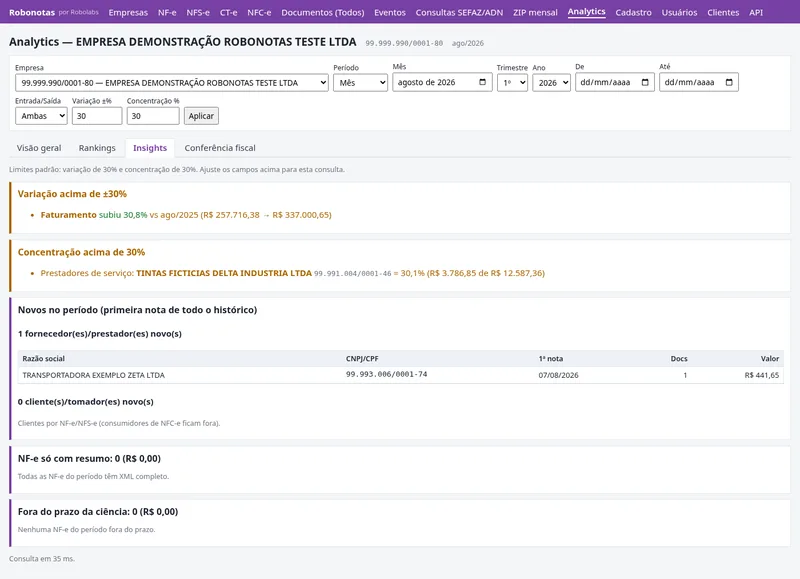The height and width of the screenshot is (579, 800).
Task: Open Consultas SEFAZ/ADN in the navbar
Action: (x=459, y=12)
